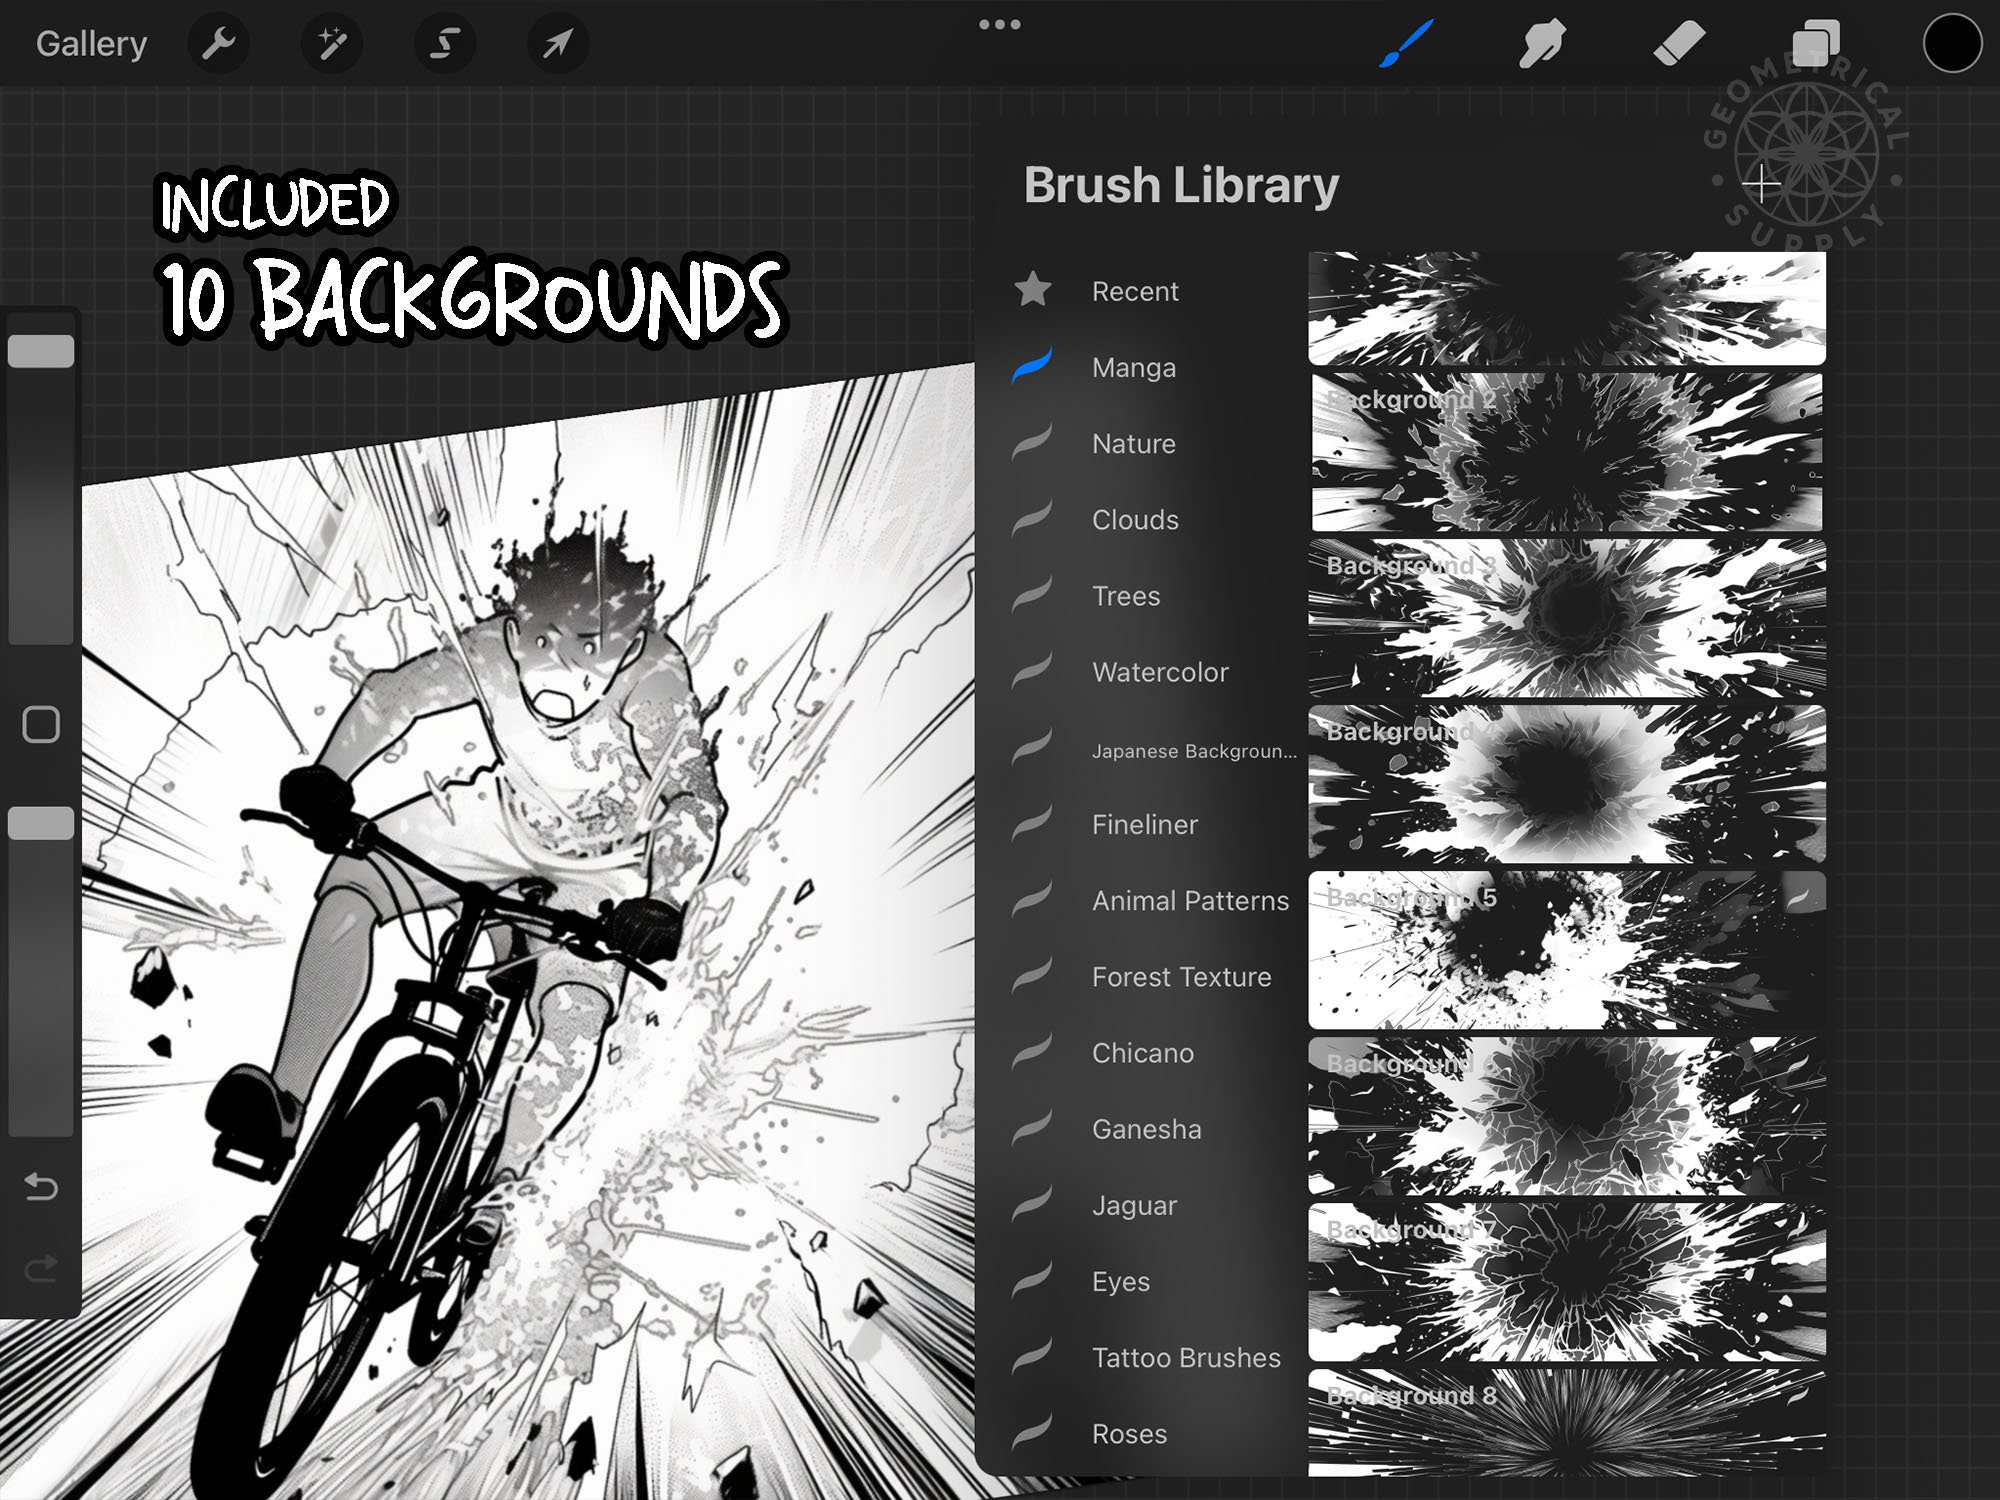Select the Forest Texture brush set

[1181, 977]
